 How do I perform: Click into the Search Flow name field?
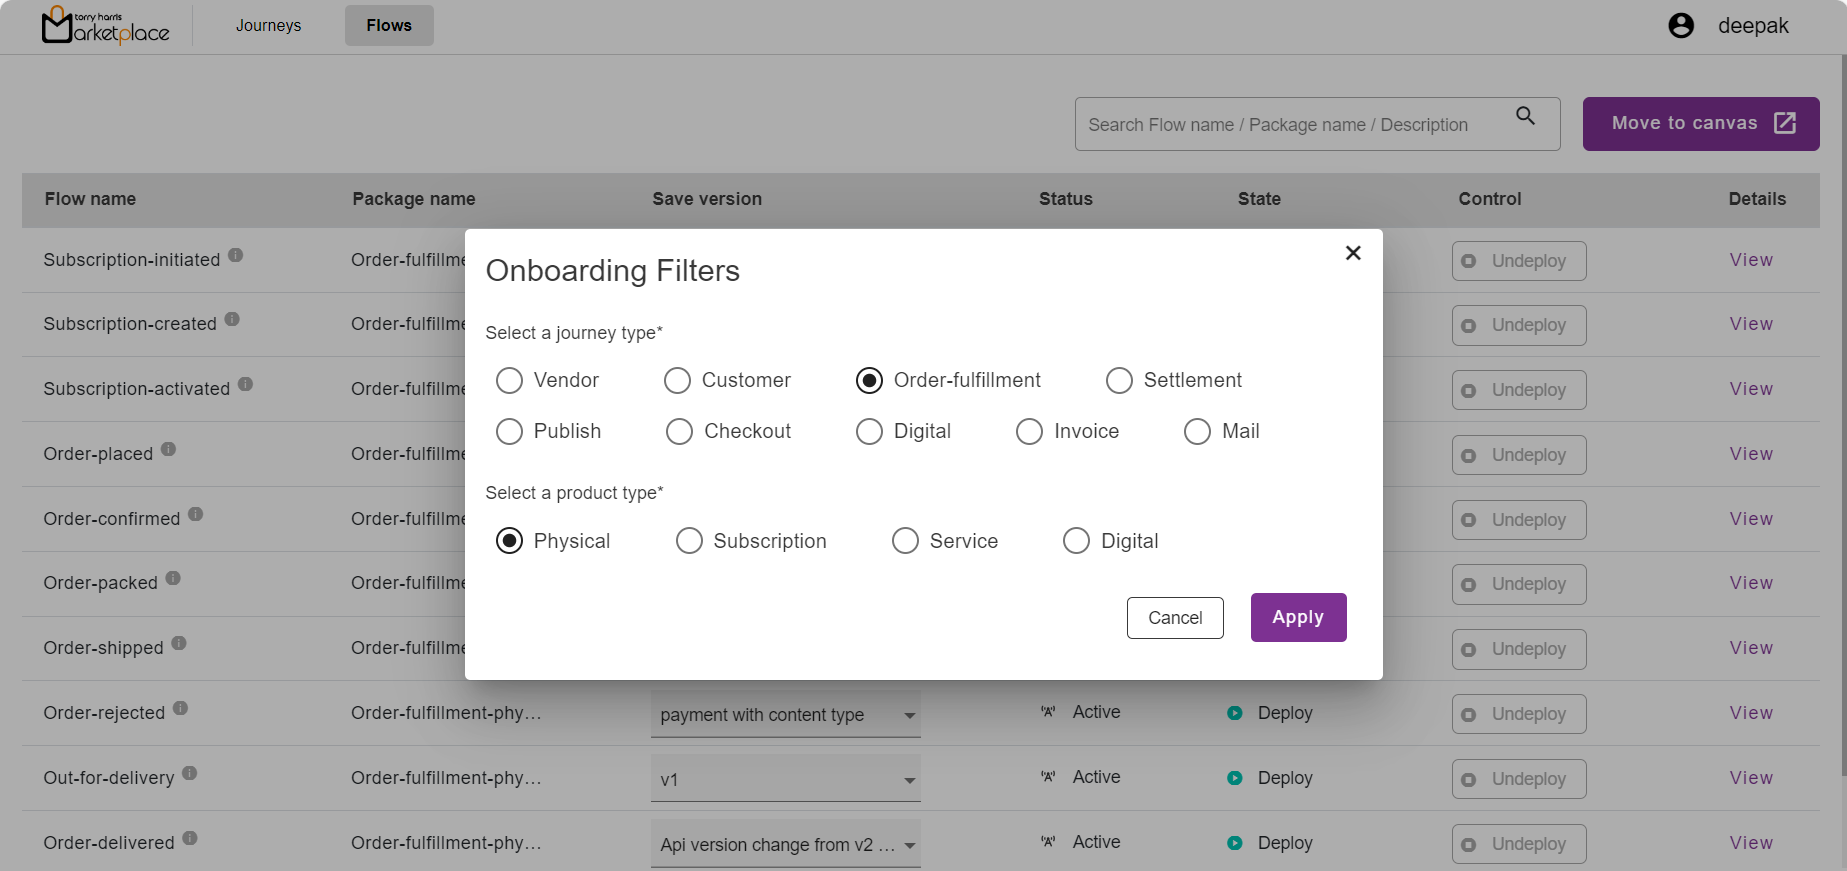click(x=1290, y=125)
